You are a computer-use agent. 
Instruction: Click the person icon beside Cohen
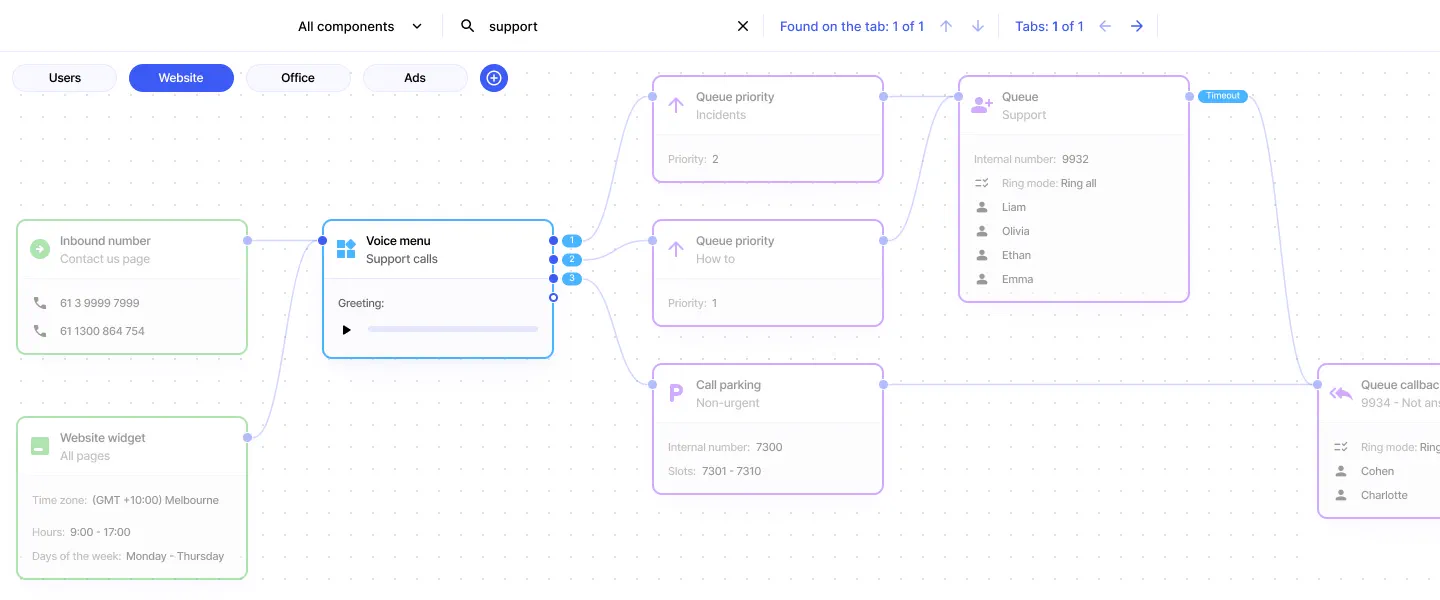coord(1340,471)
